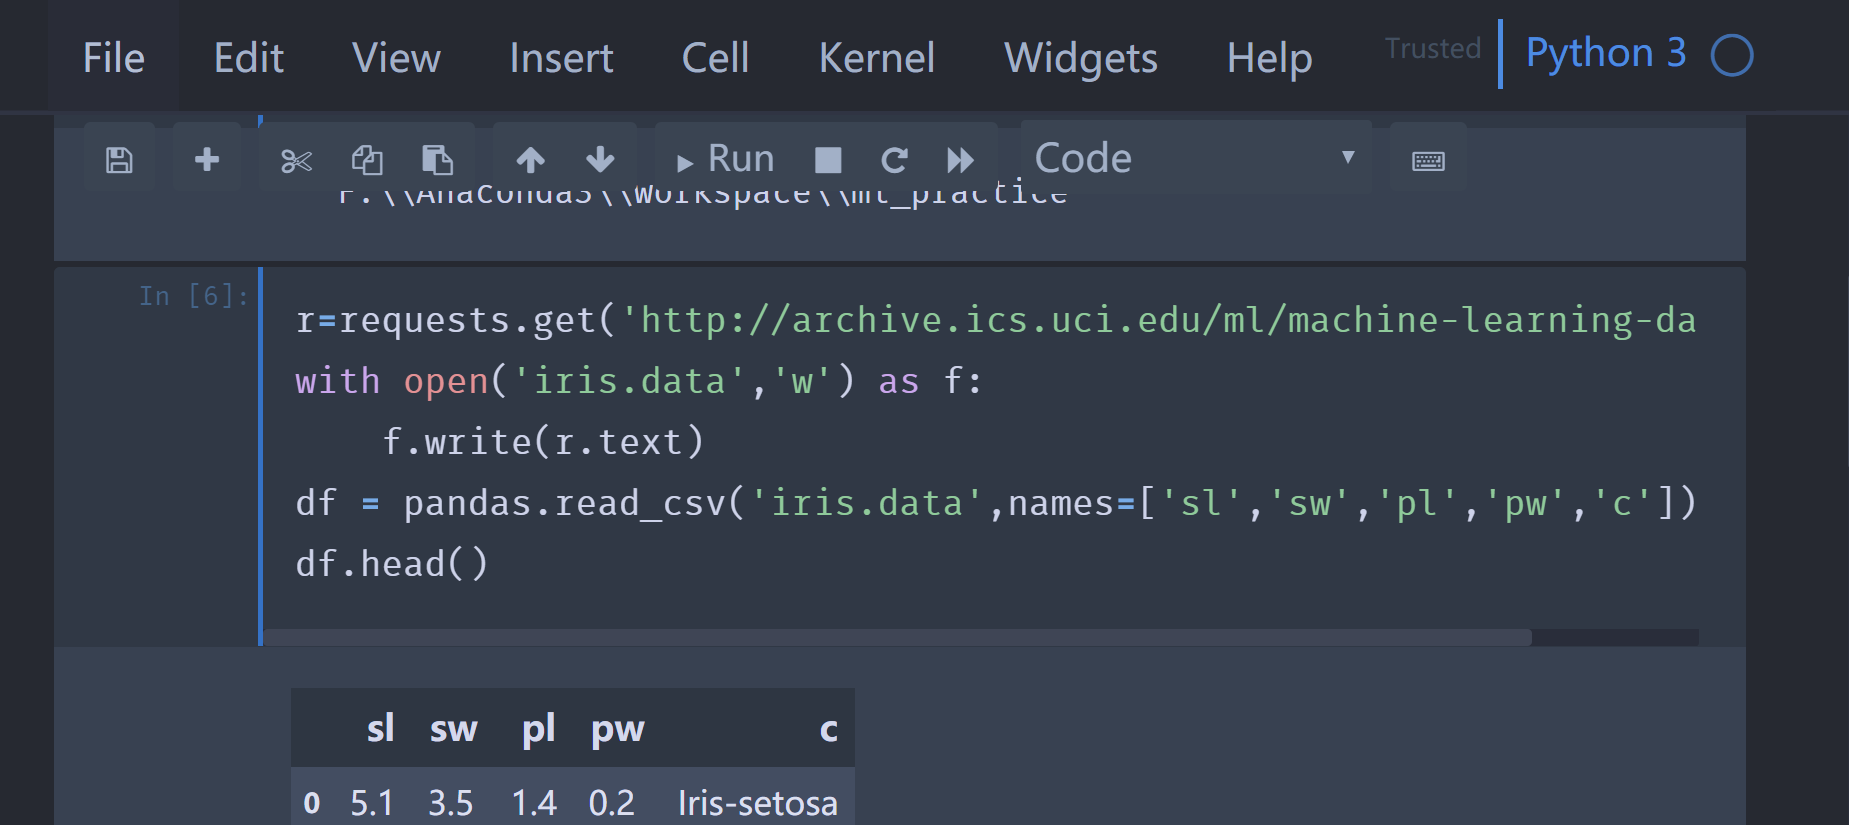Click the 5.1 value in row 0

371,803
